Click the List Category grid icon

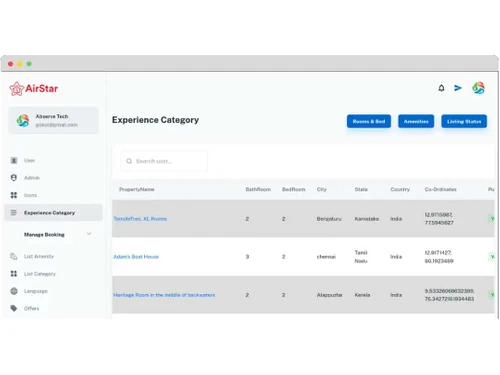[14, 274]
